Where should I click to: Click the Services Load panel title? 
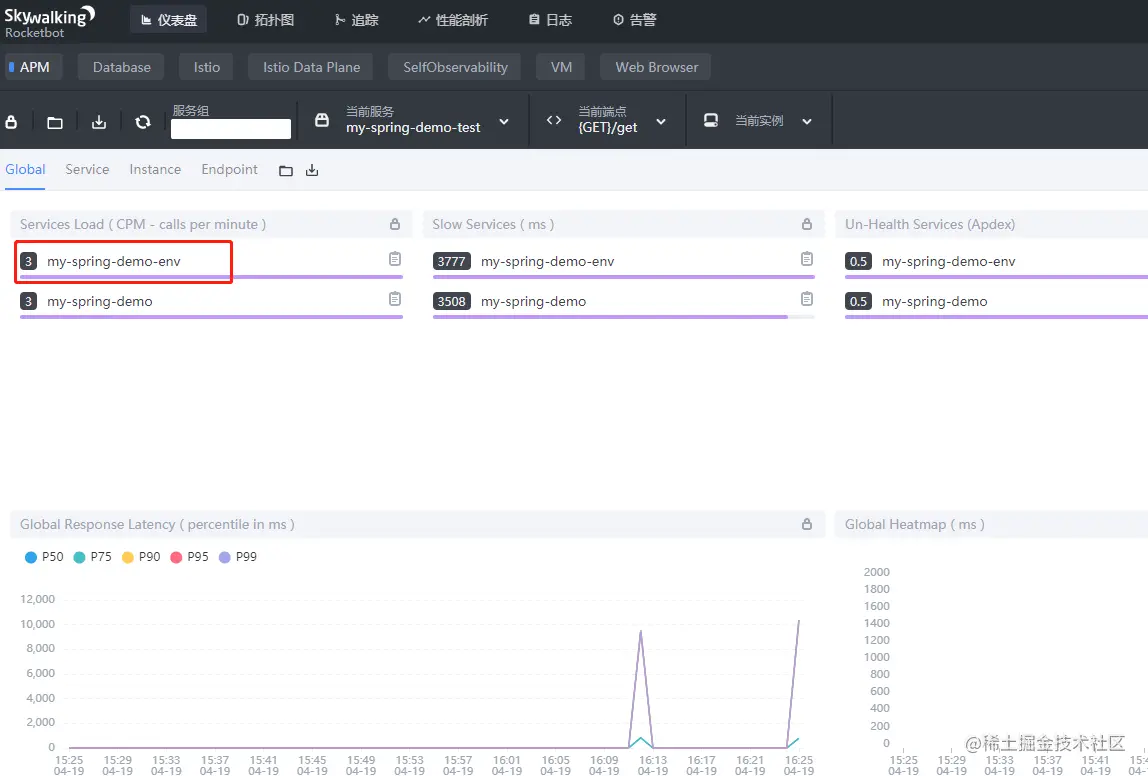tap(143, 224)
